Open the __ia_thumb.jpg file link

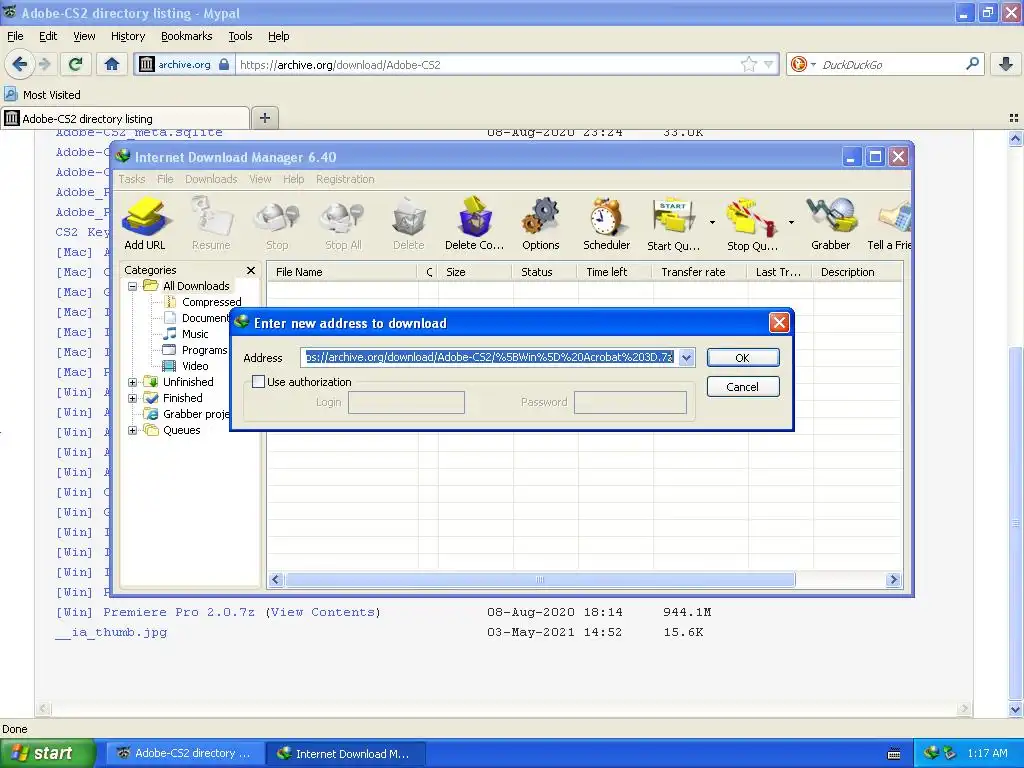coord(111,632)
